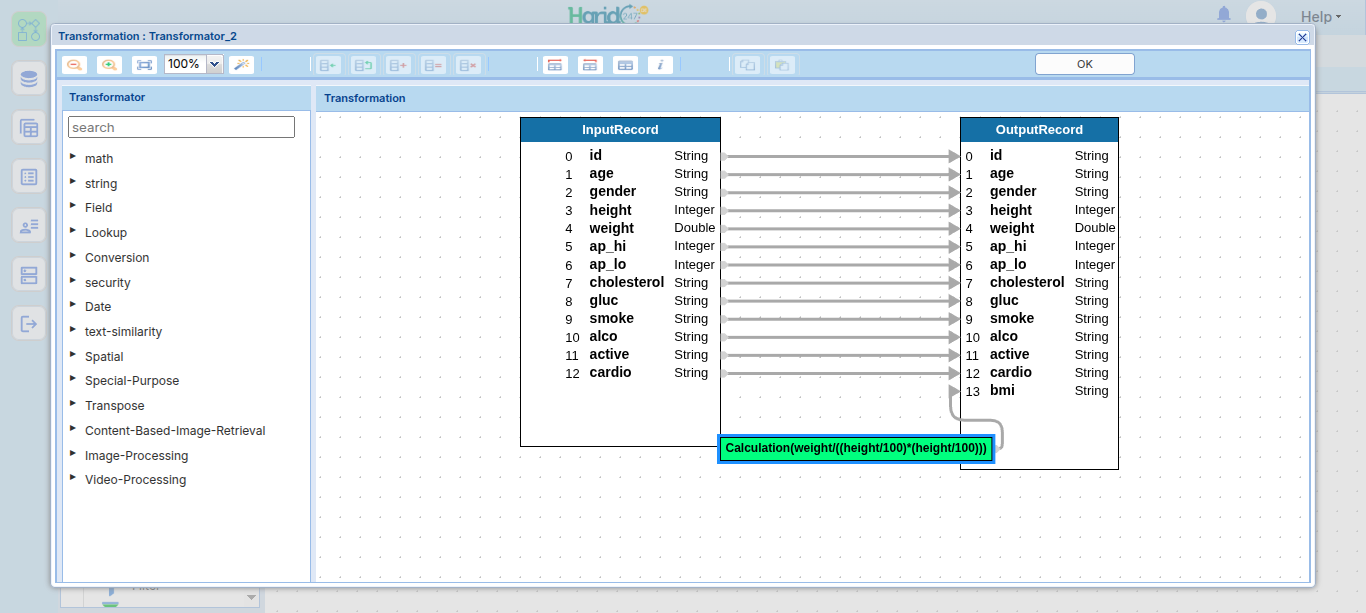Expand the Conversion category

(74, 256)
